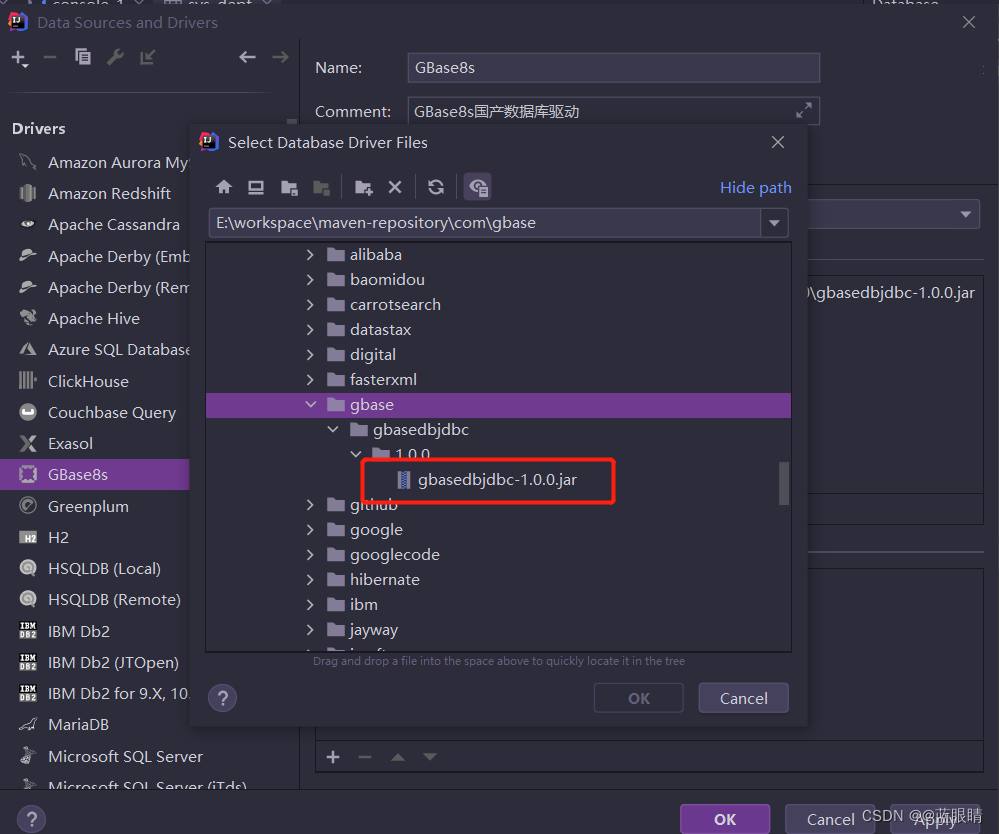The width and height of the screenshot is (999, 834).
Task: Click the expand icon in Comment field
Action: coord(804,110)
